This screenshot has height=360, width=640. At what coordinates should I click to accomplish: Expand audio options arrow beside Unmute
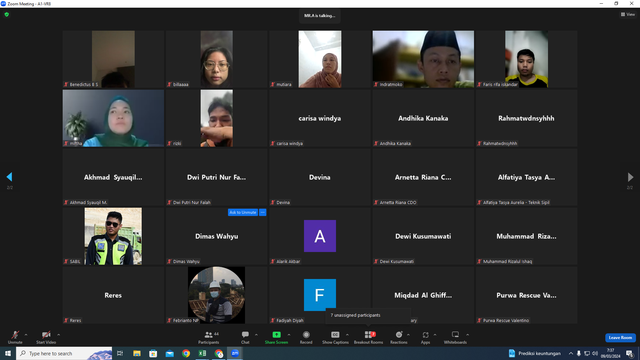(x=26, y=335)
